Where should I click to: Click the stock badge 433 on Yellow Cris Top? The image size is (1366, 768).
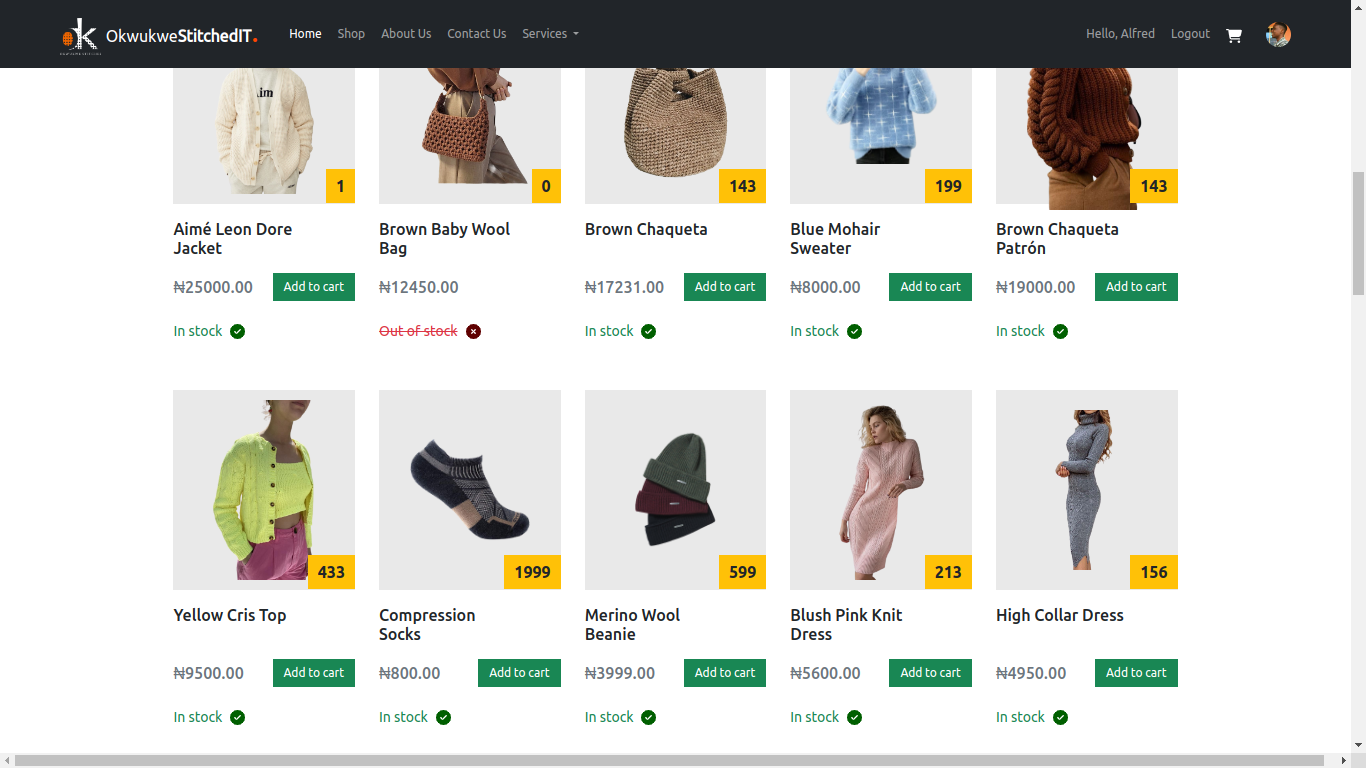(x=331, y=572)
